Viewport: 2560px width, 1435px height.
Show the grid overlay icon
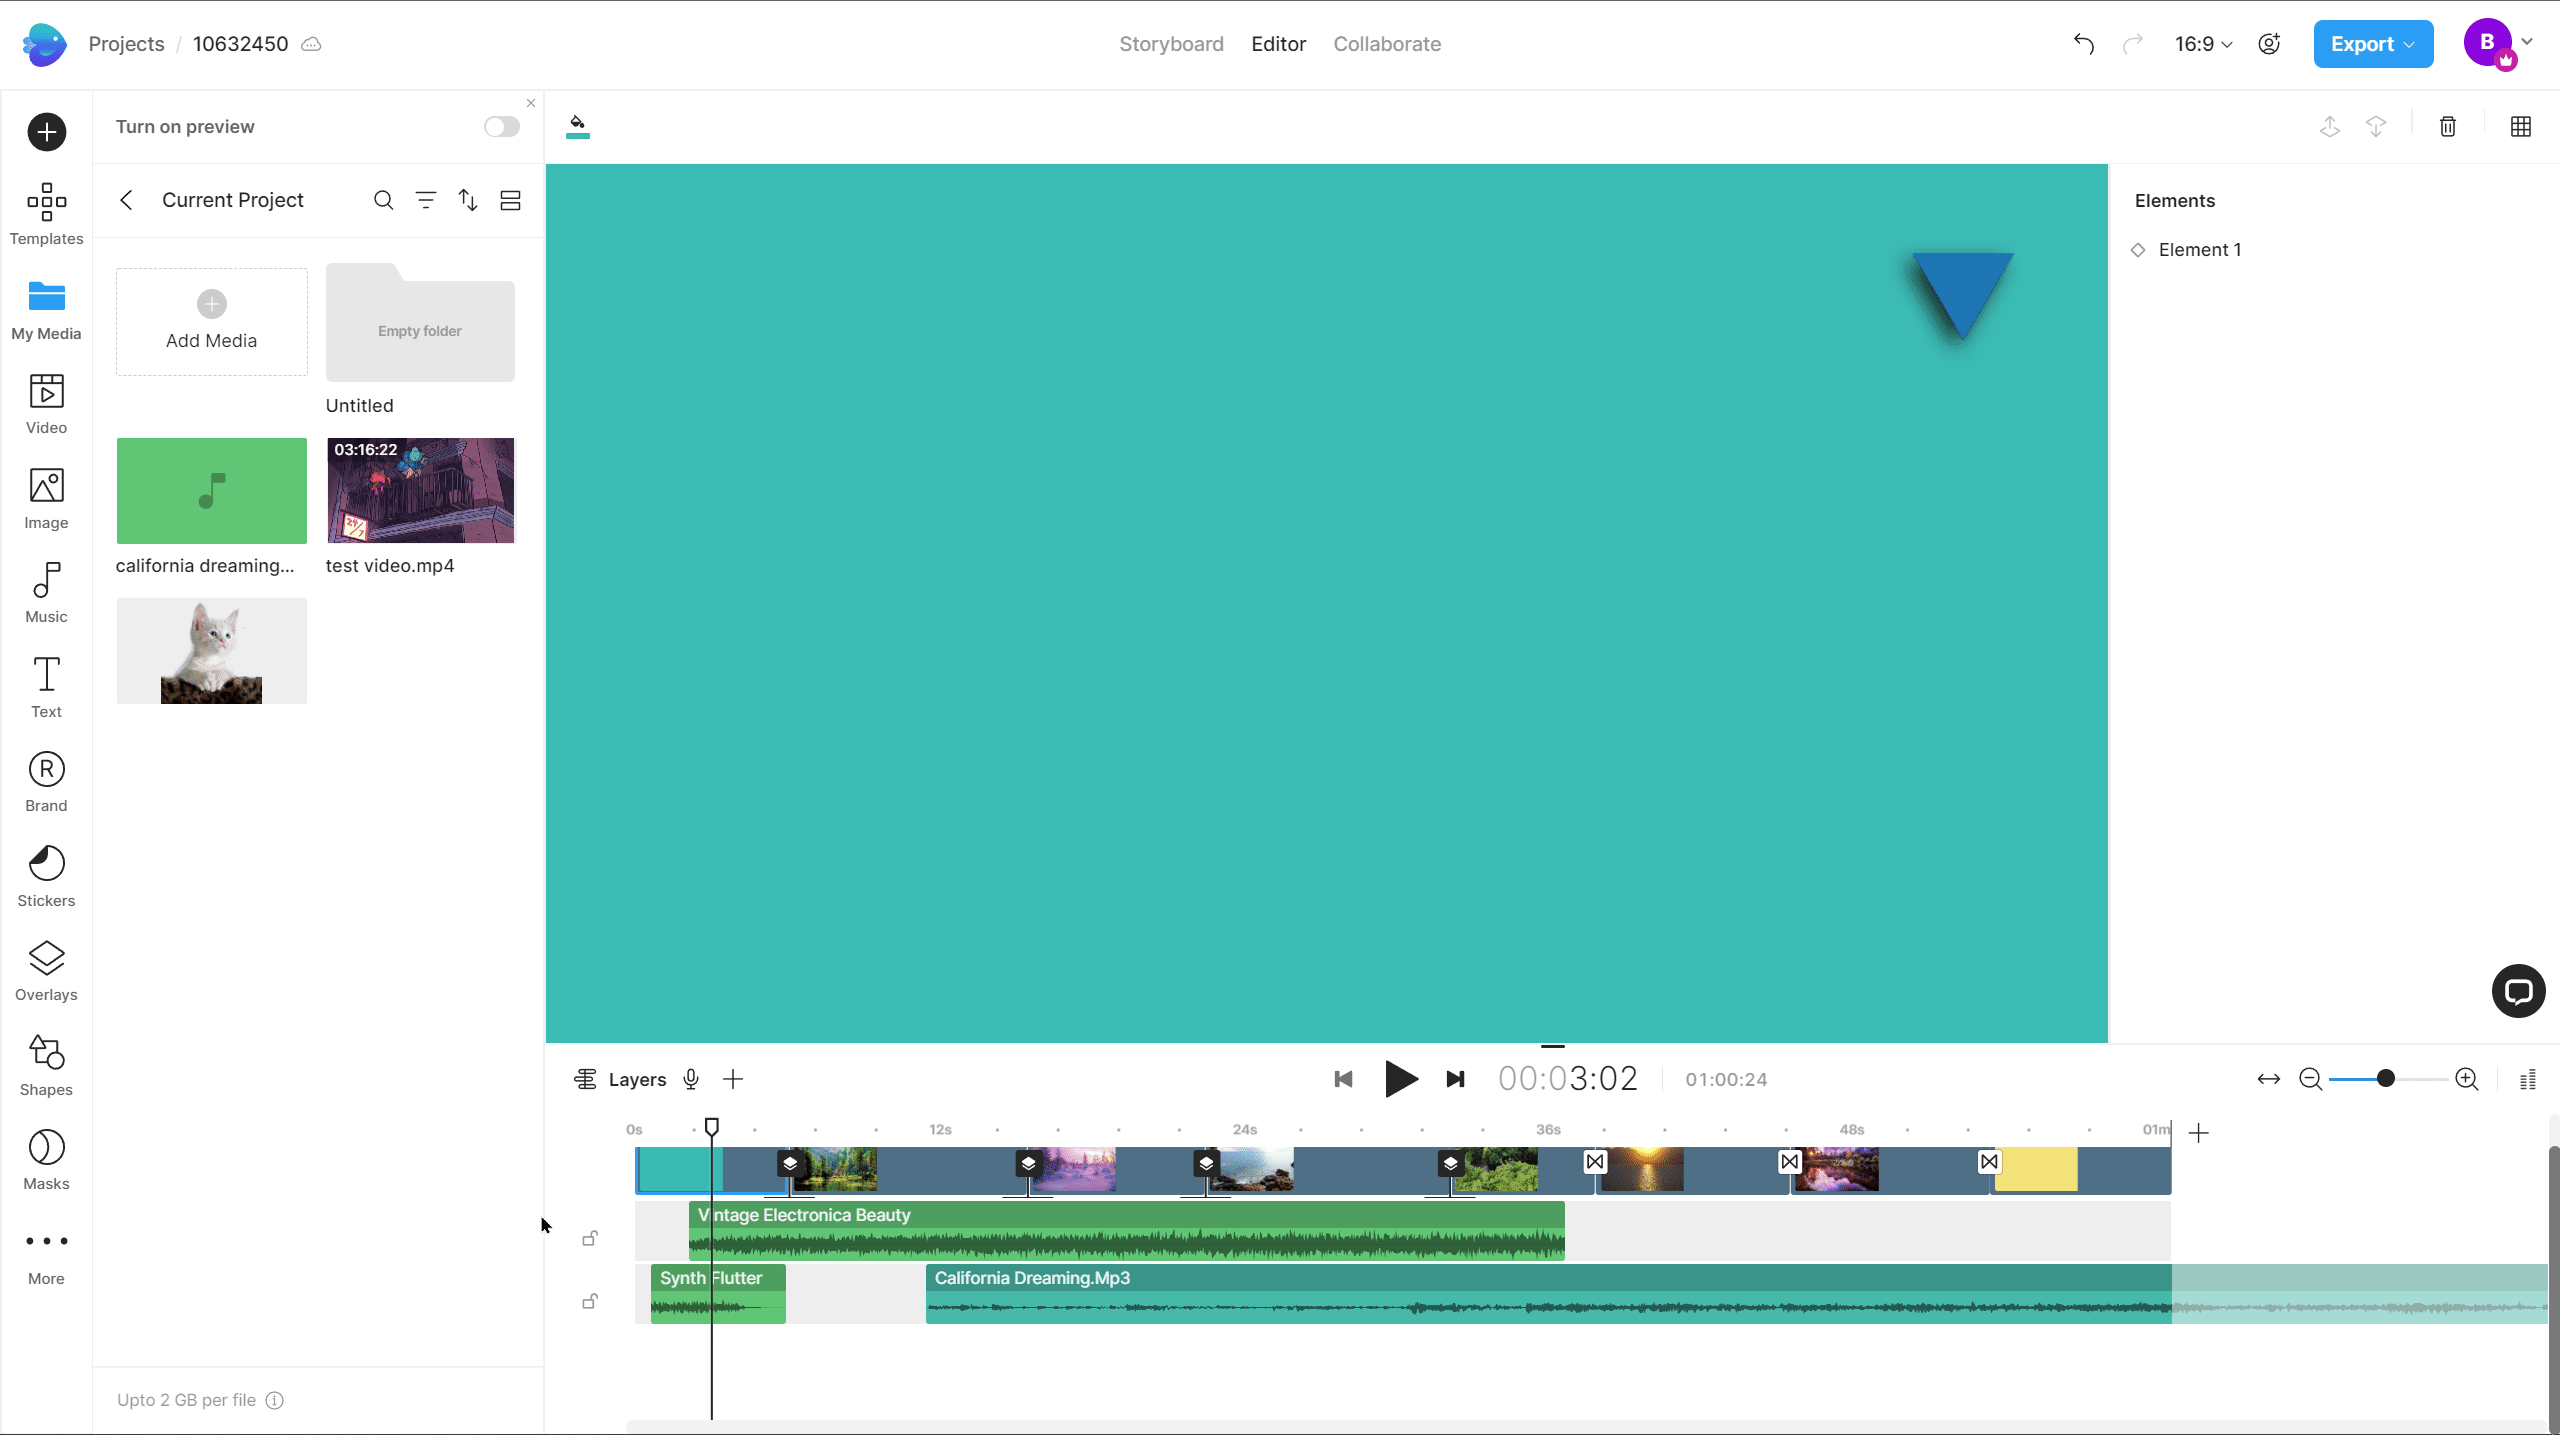pyautogui.click(x=2520, y=126)
